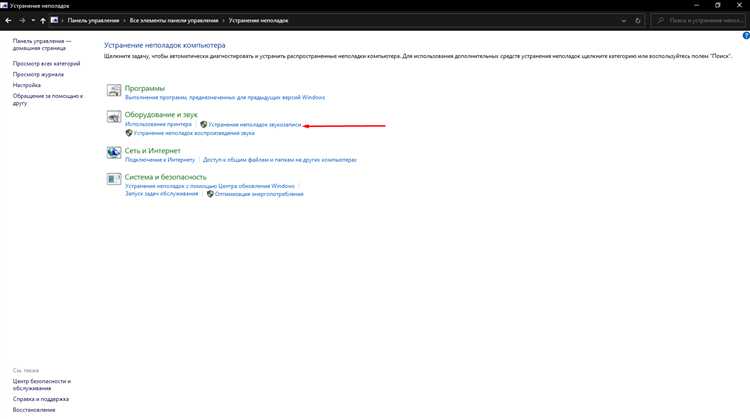Image resolution: width=750 pixels, height=419 pixels.
Task: Close the troubleshooting window
Action: pos(739,5)
